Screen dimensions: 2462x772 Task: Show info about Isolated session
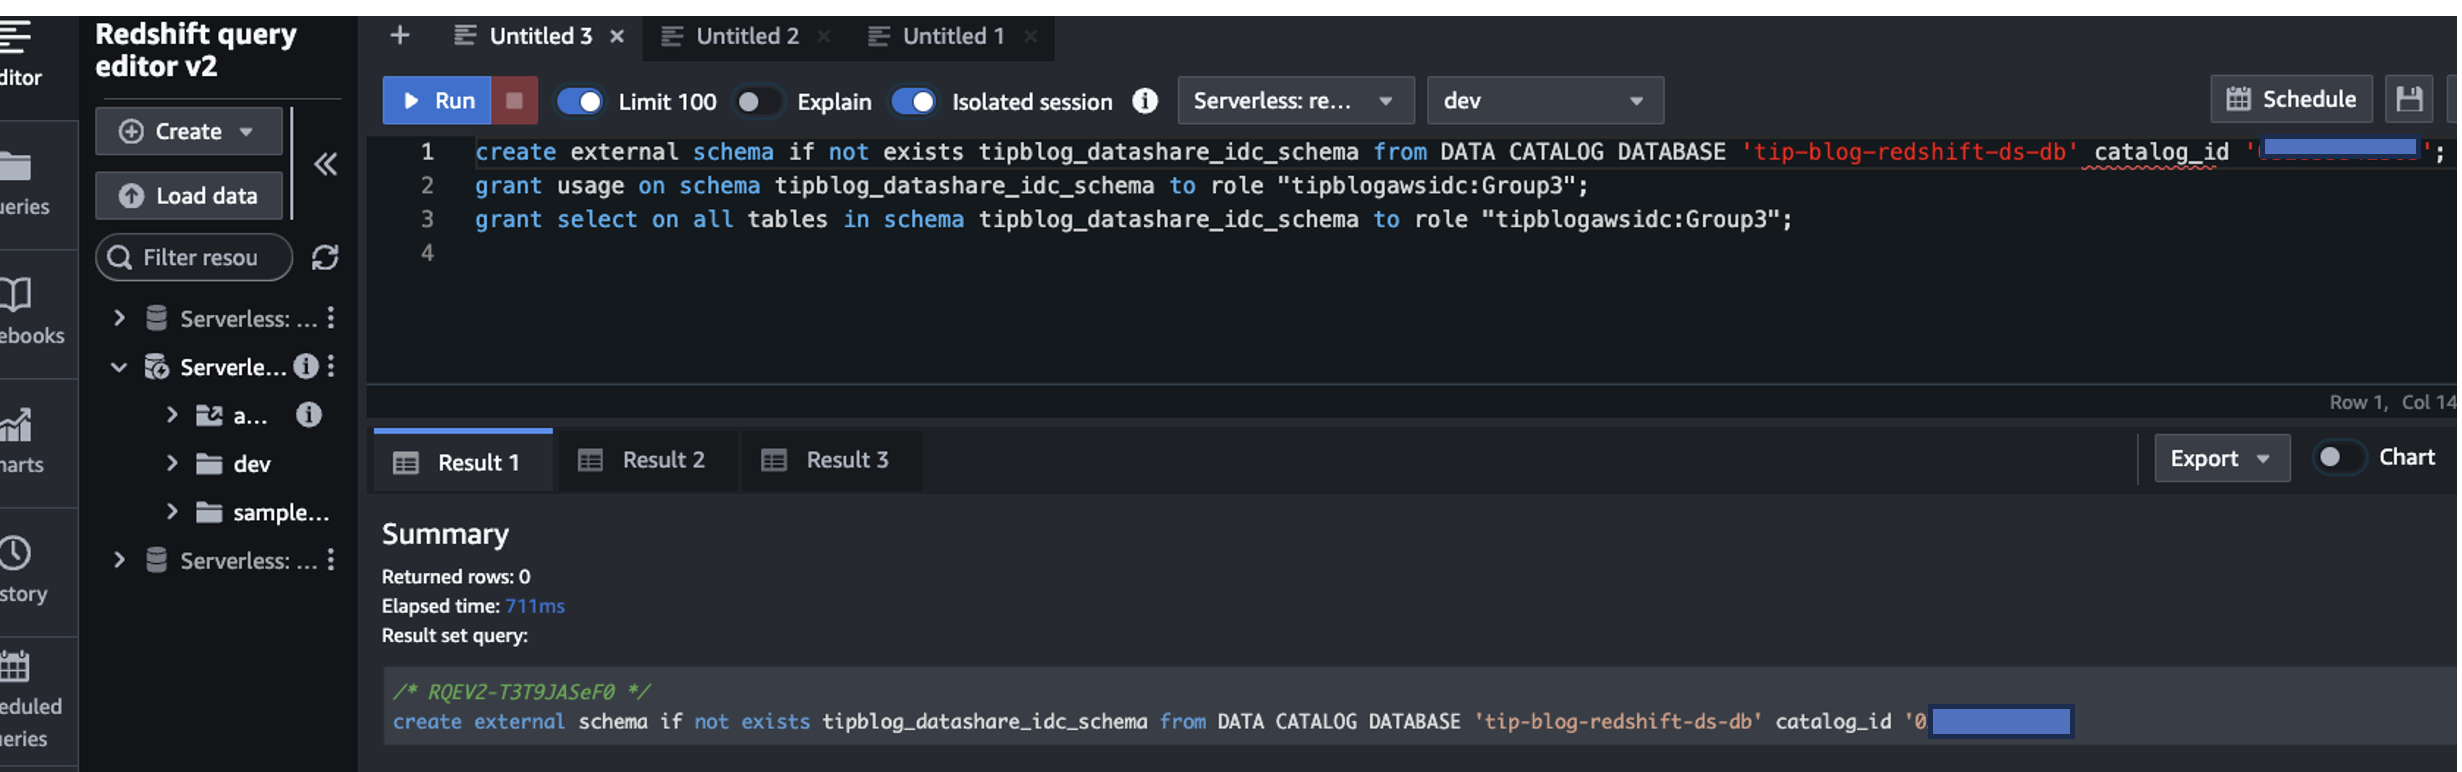(x=1145, y=101)
